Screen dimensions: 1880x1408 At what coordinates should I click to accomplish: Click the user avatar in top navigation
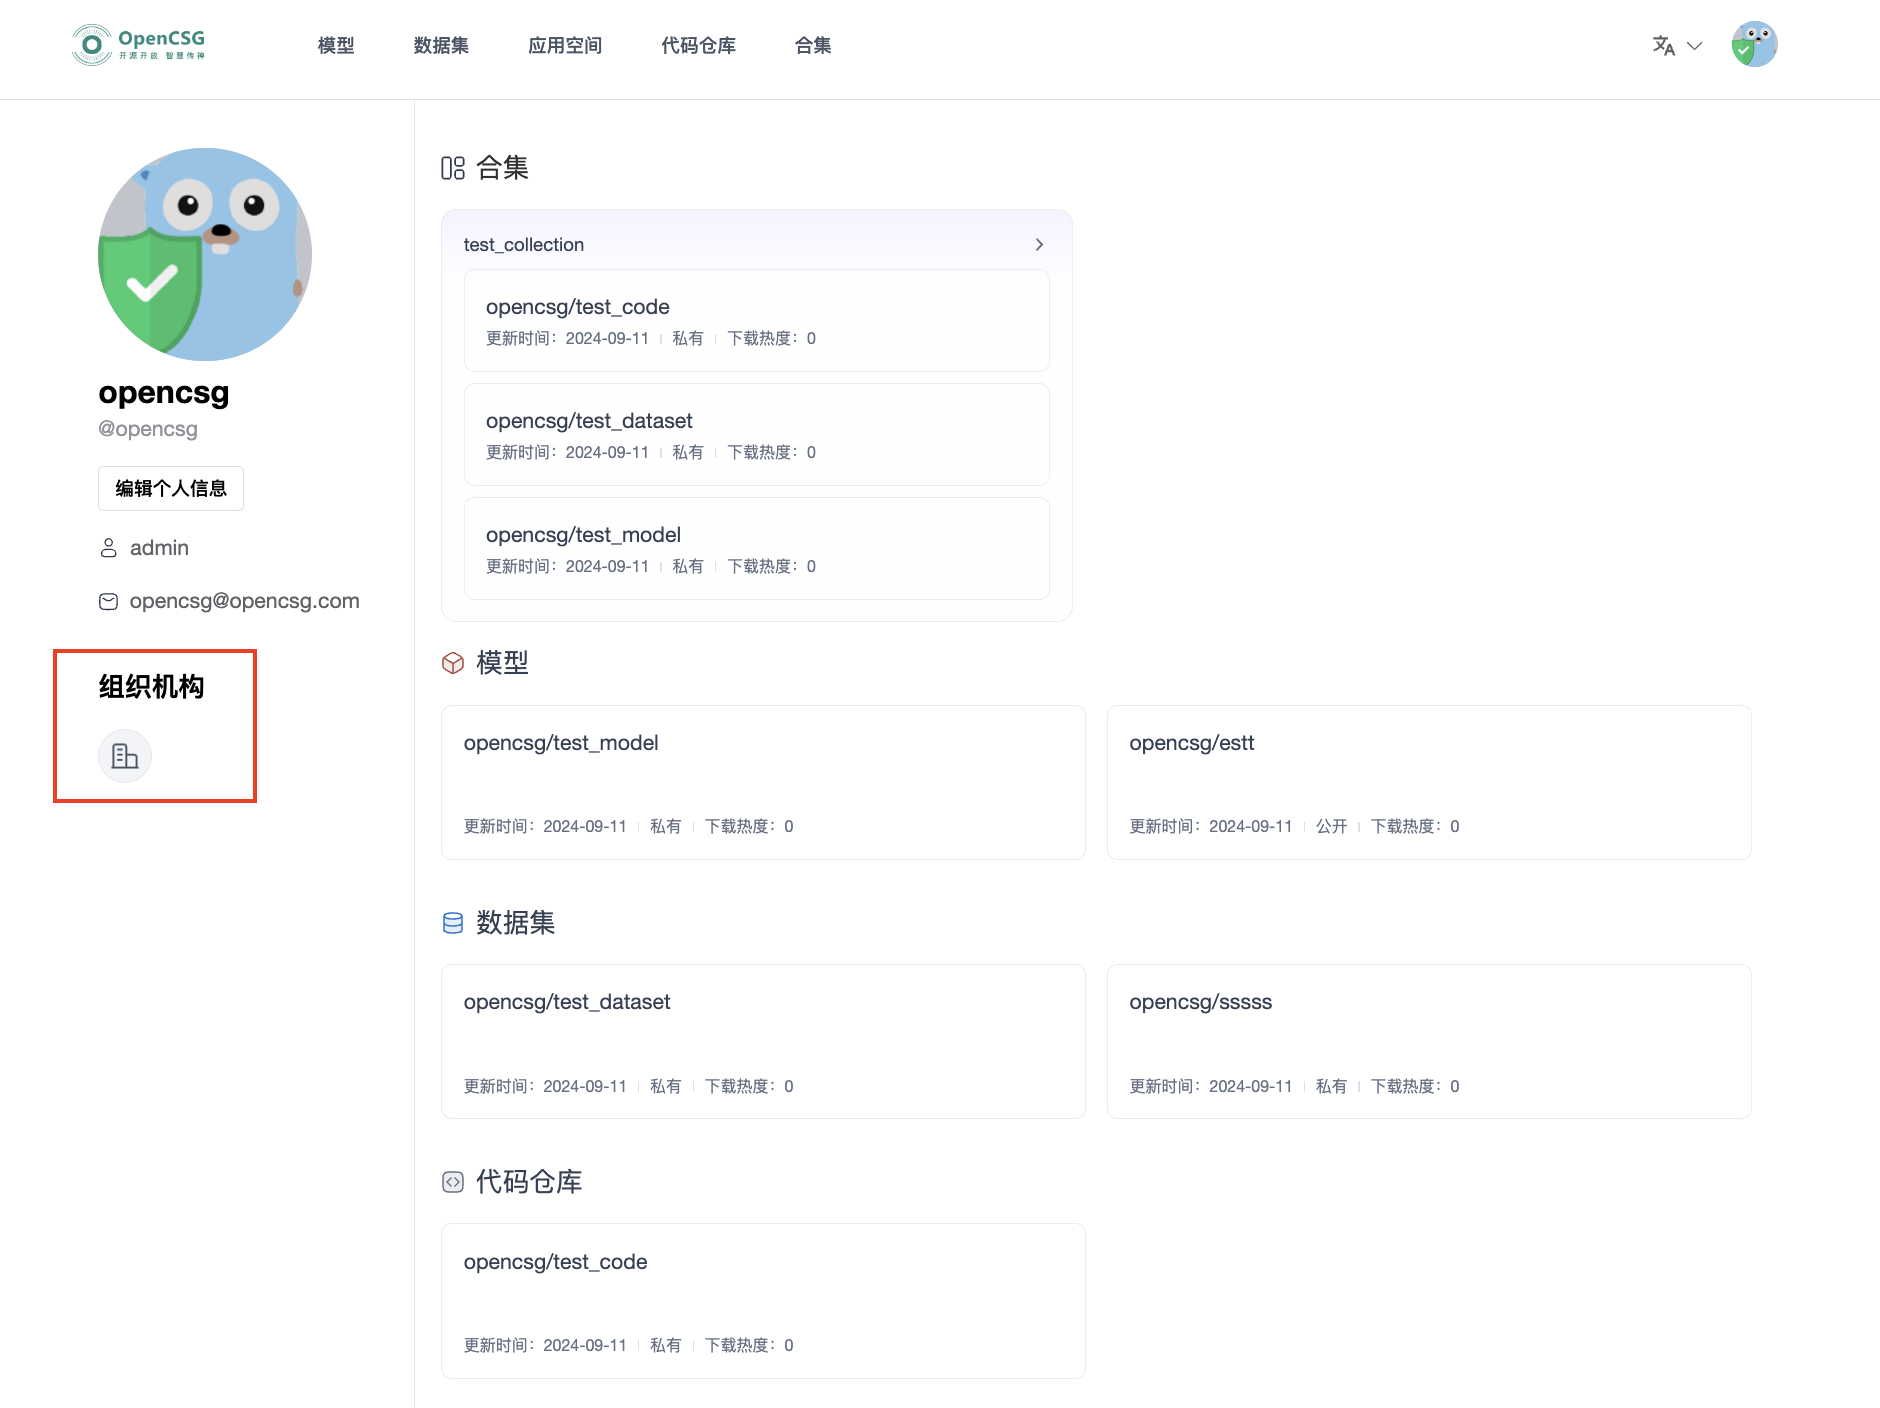point(1754,45)
